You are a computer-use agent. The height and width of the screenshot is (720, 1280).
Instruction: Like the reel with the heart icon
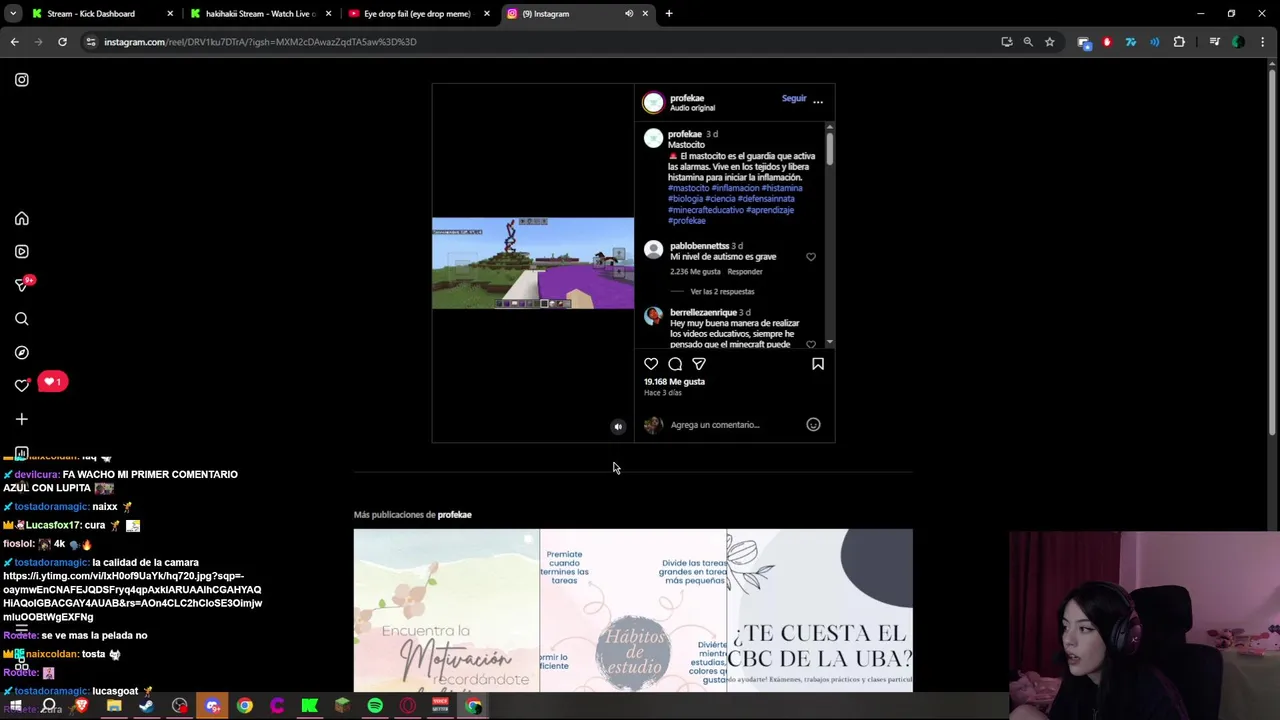(x=651, y=364)
